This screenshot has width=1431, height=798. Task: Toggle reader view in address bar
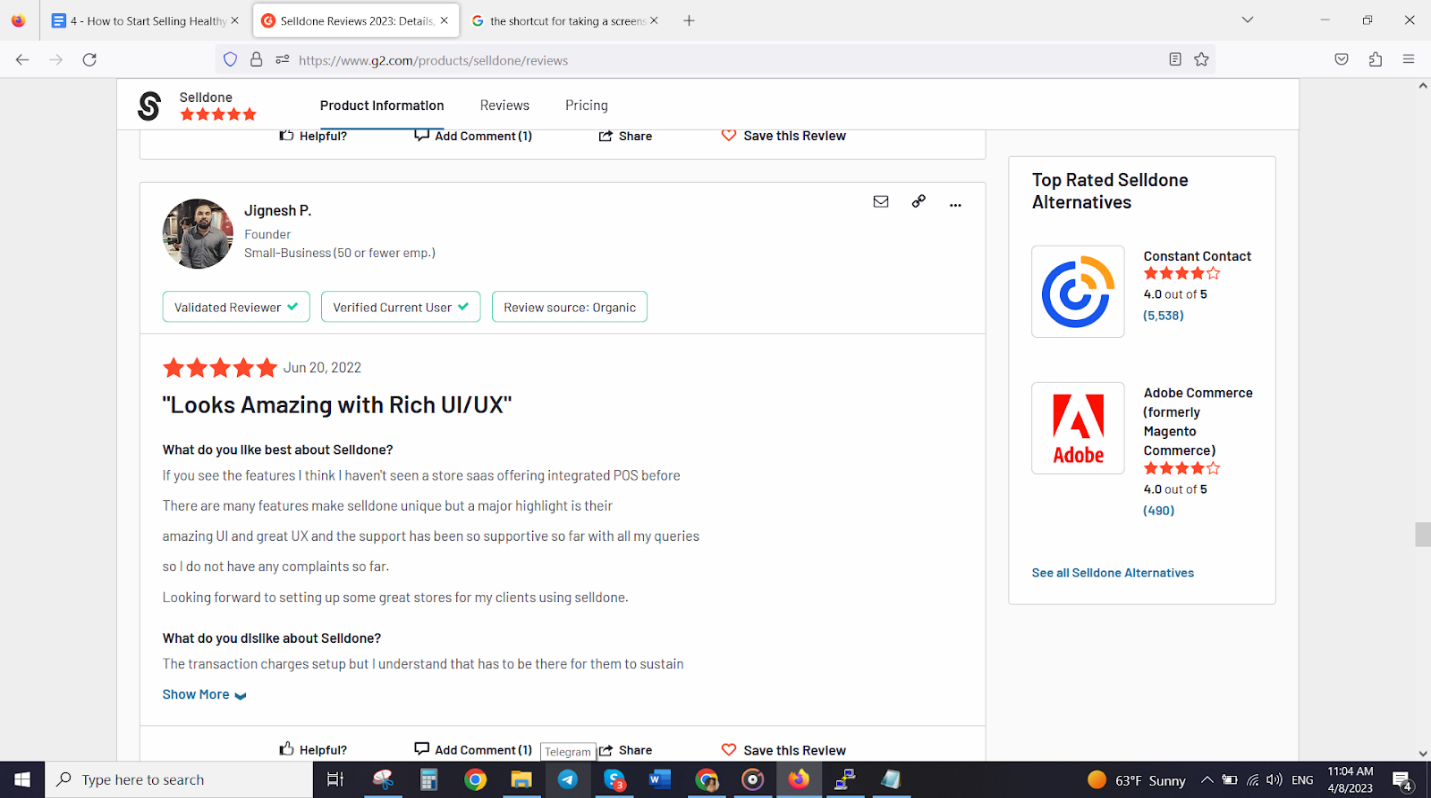click(x=1175, y=60)
